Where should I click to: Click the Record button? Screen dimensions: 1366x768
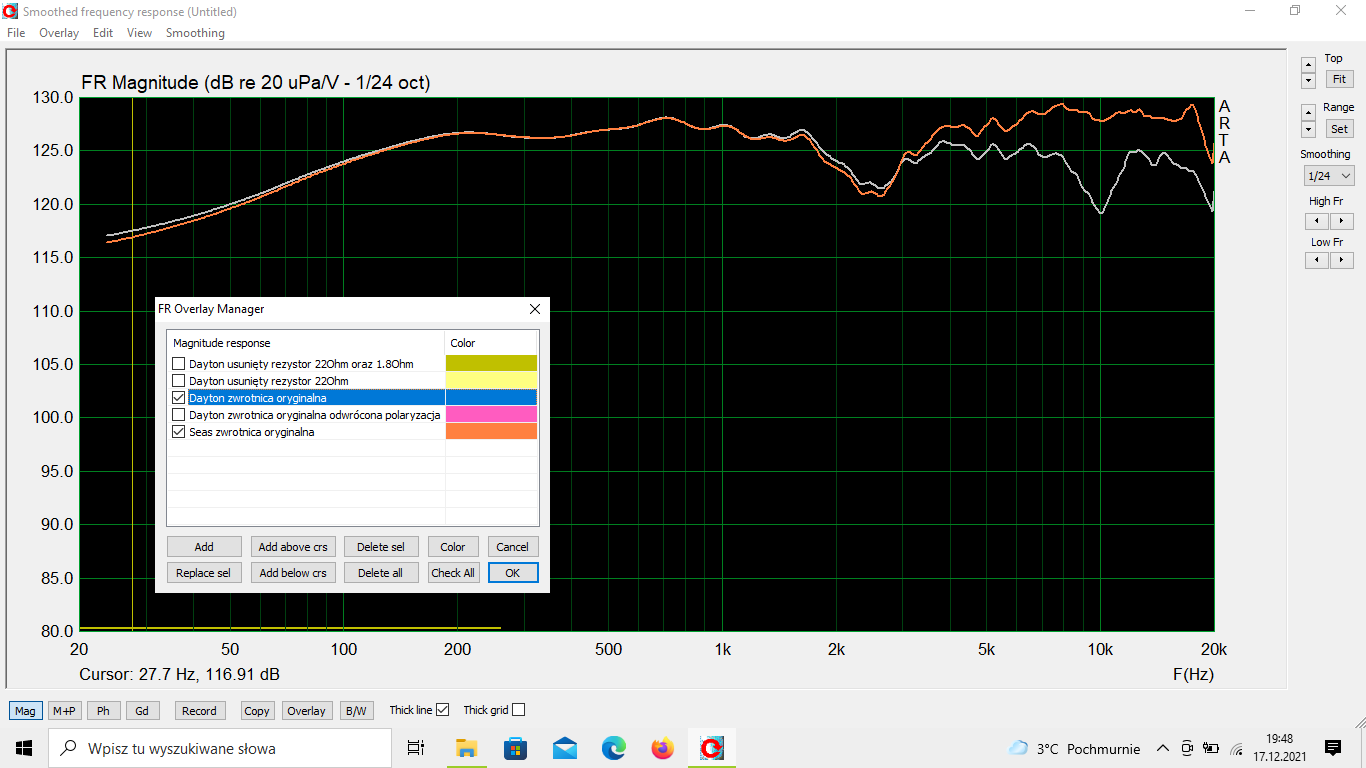(x=199, y=711)
